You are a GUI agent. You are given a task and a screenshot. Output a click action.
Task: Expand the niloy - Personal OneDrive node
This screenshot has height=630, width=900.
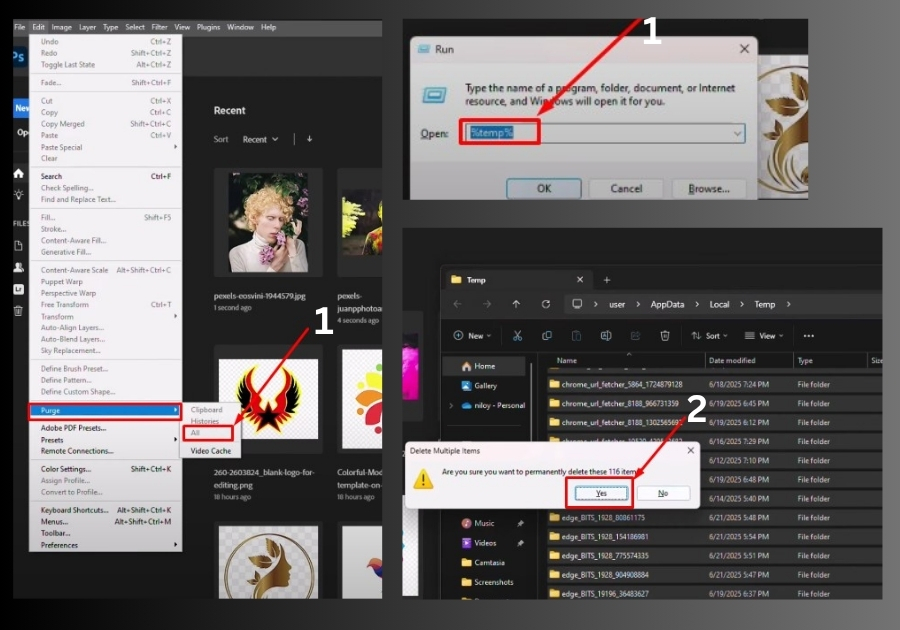451,406
